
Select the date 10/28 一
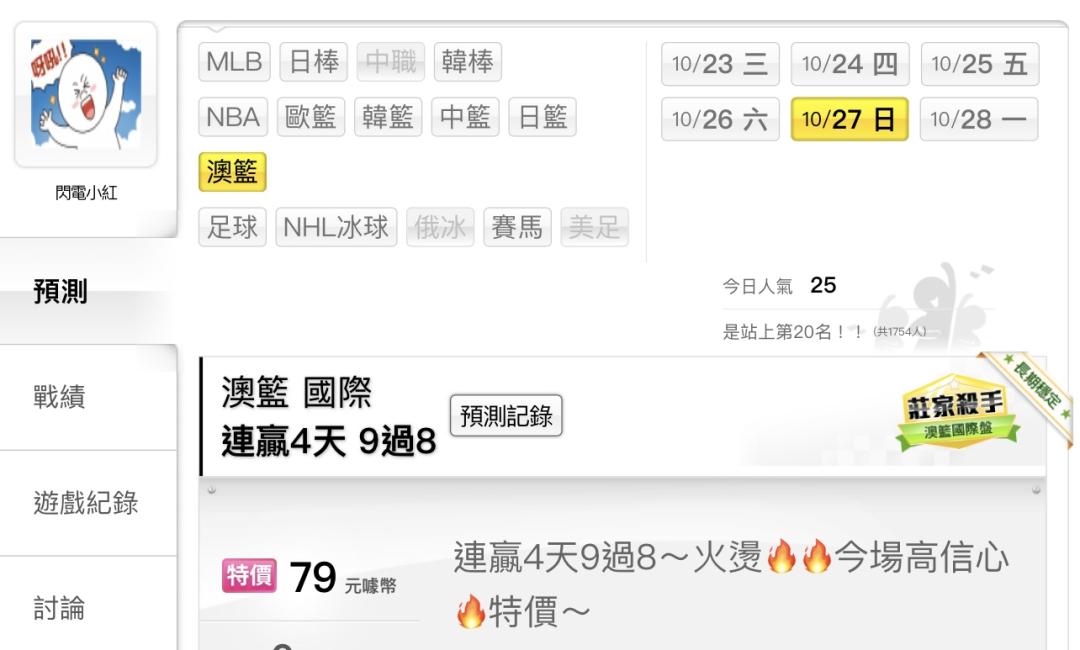pyautogui.click(x=979, y=119)
